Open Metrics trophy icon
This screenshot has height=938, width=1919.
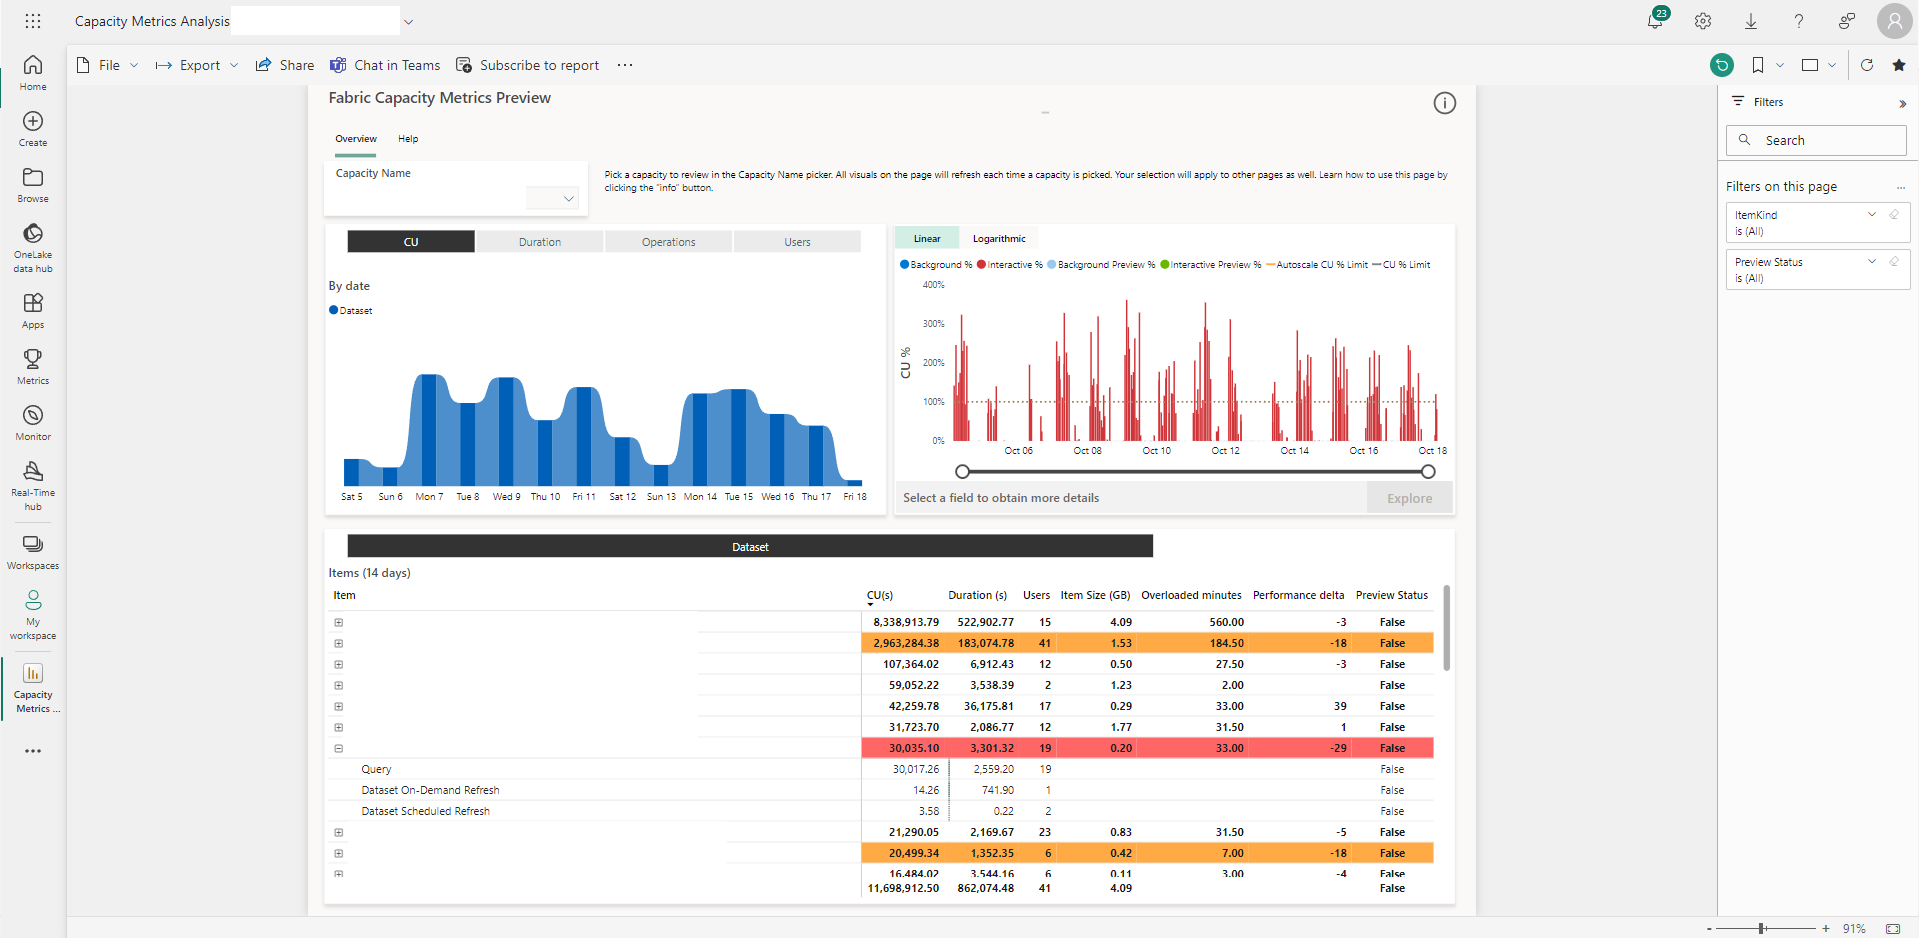point(33,367)
